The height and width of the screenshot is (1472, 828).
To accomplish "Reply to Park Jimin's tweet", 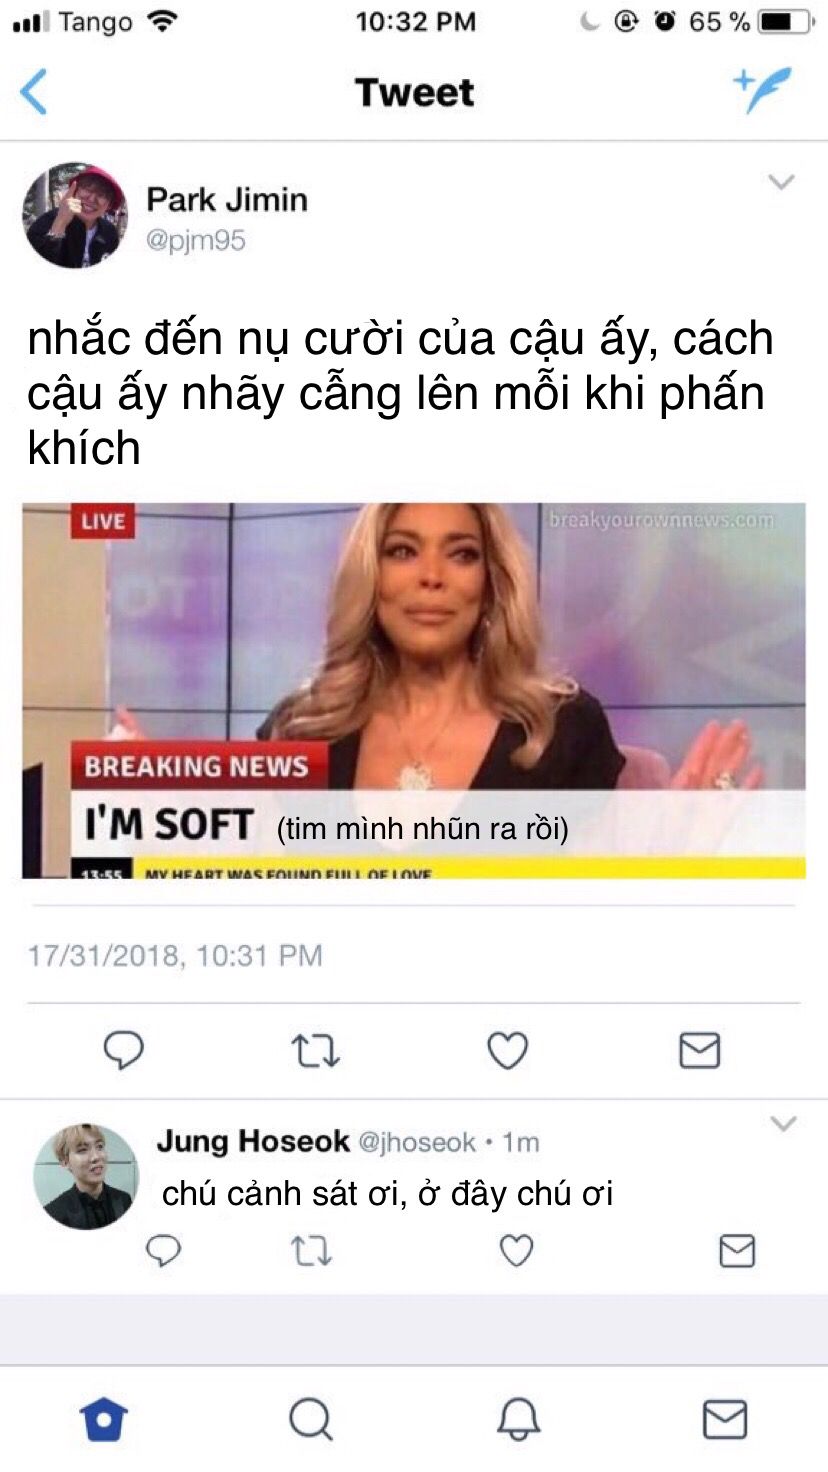I will (124, 1051).
